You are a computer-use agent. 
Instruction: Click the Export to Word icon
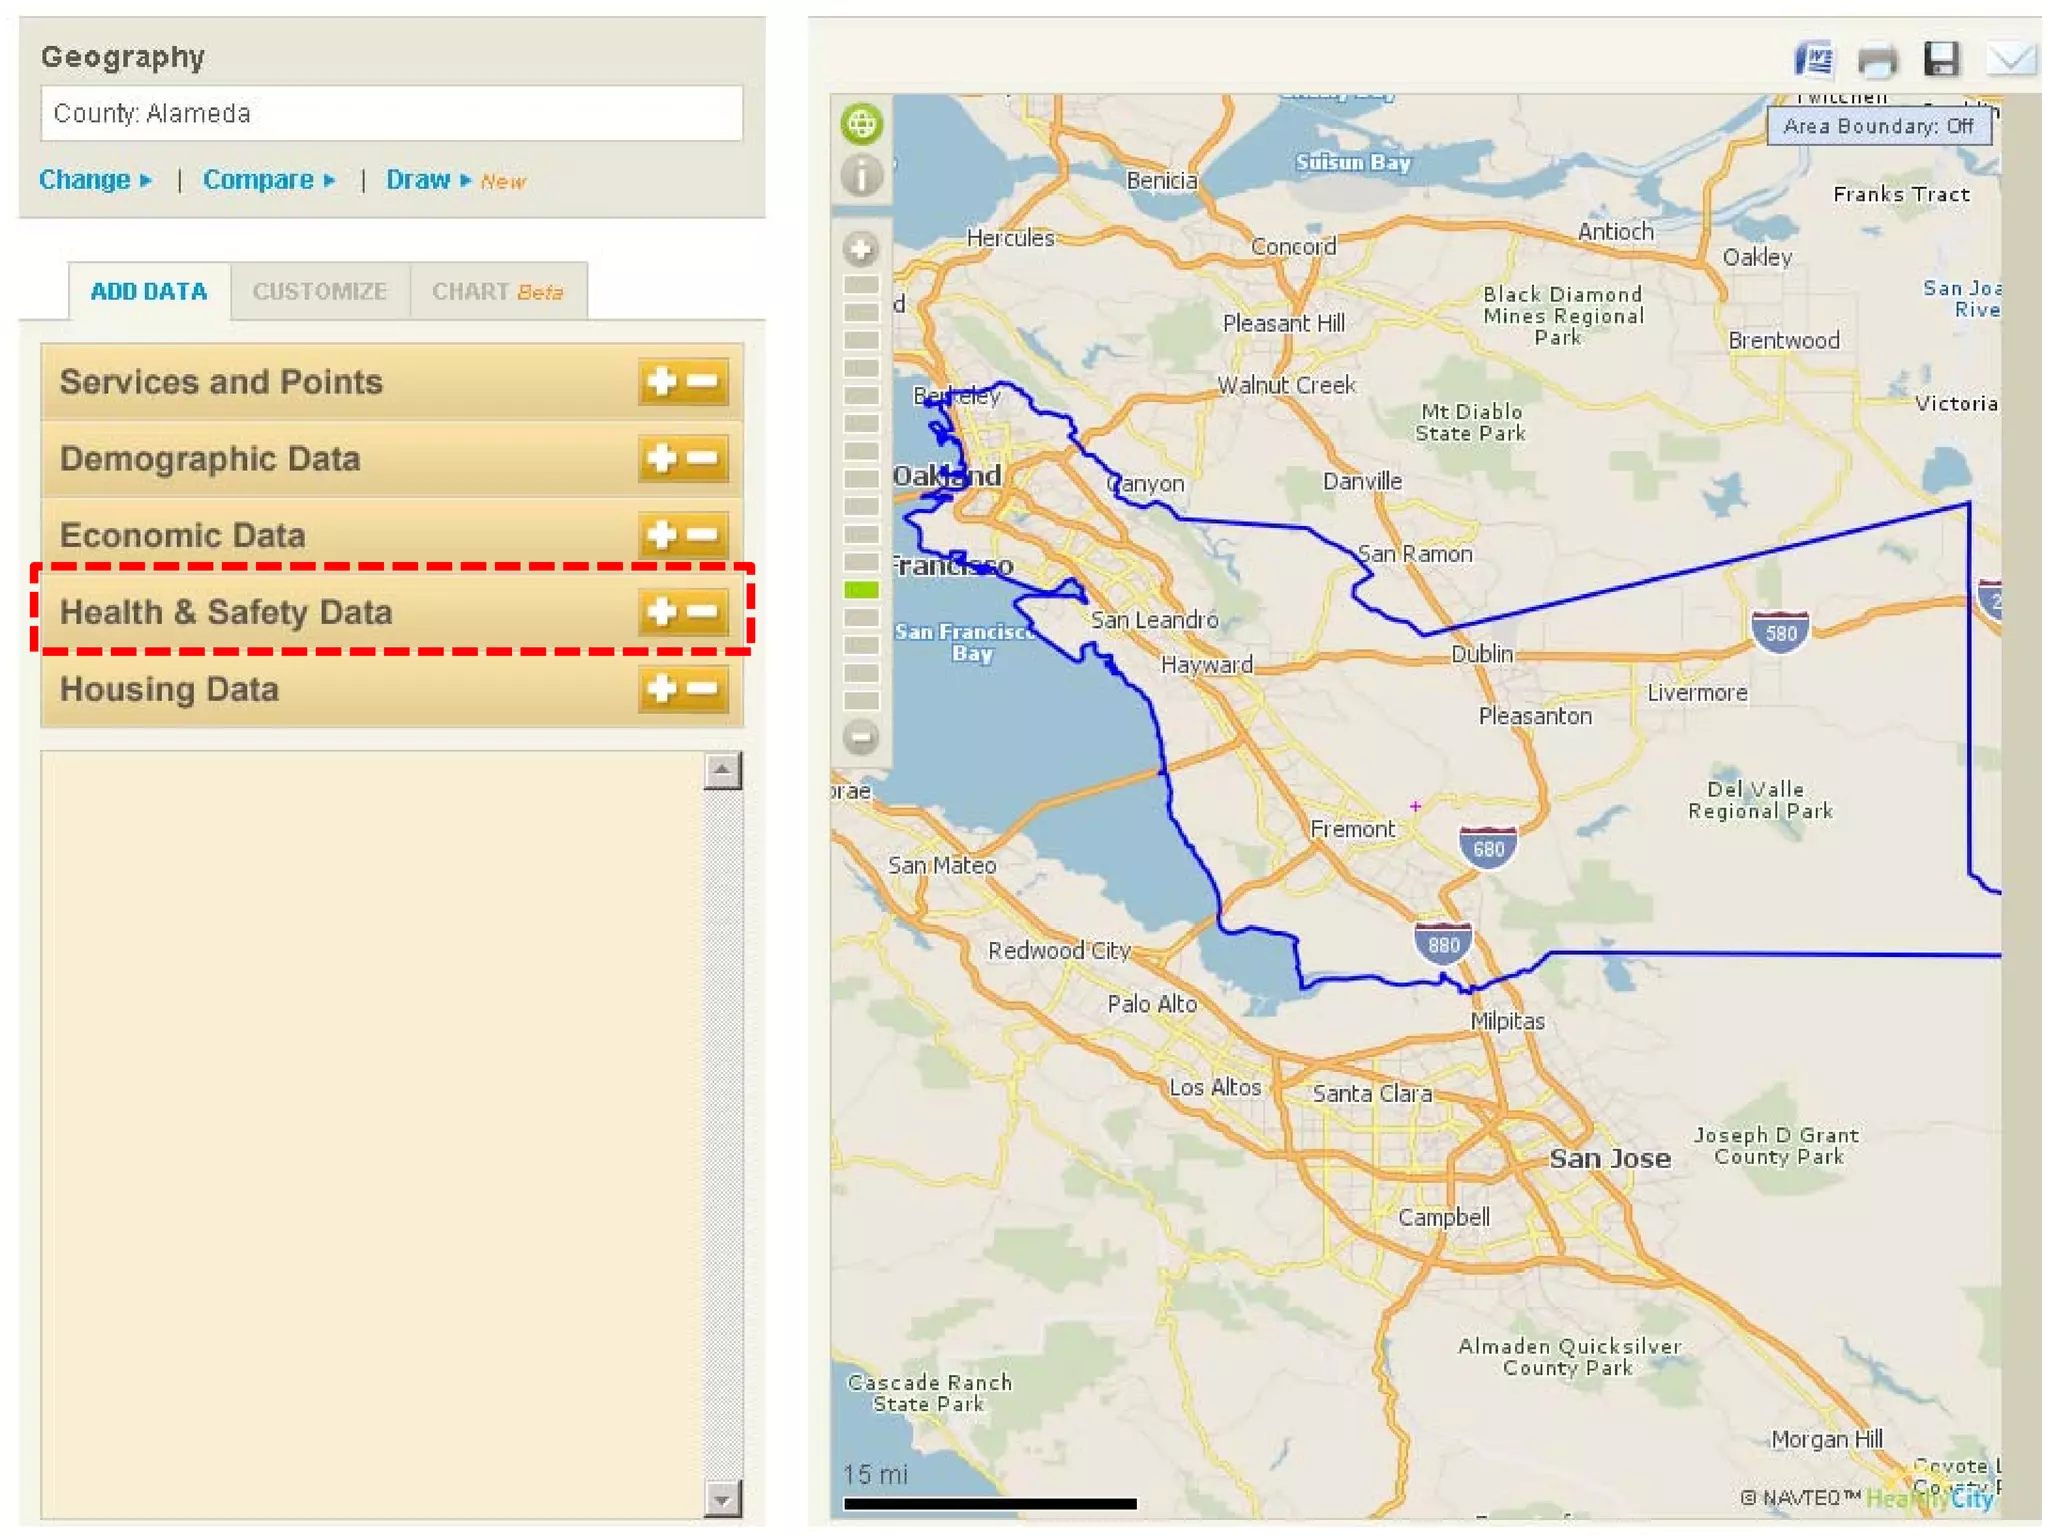coord(1813,60)
